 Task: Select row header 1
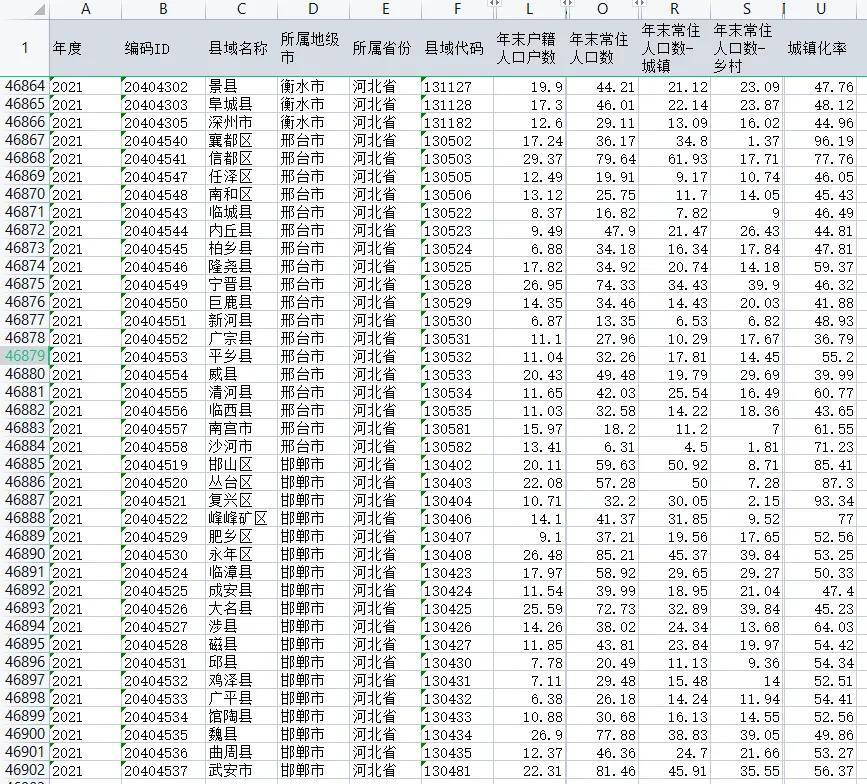click(x=24, y=48)
